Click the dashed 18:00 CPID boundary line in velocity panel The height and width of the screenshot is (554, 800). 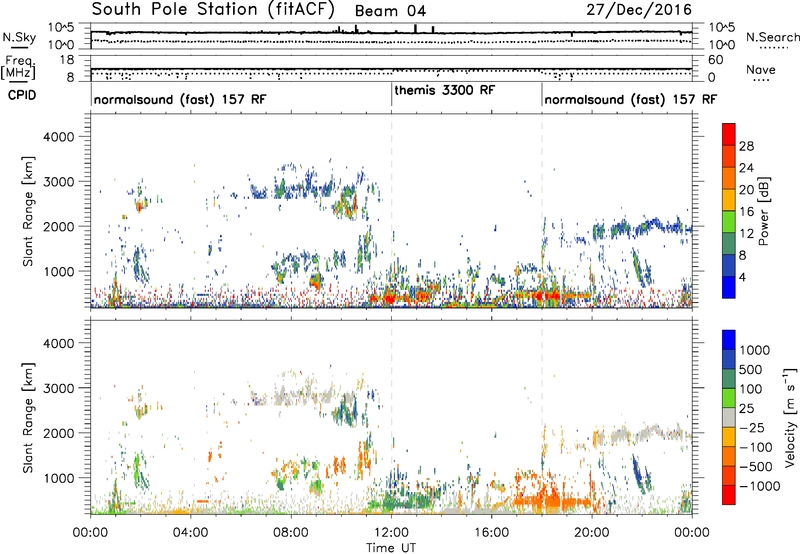(542, 418)
